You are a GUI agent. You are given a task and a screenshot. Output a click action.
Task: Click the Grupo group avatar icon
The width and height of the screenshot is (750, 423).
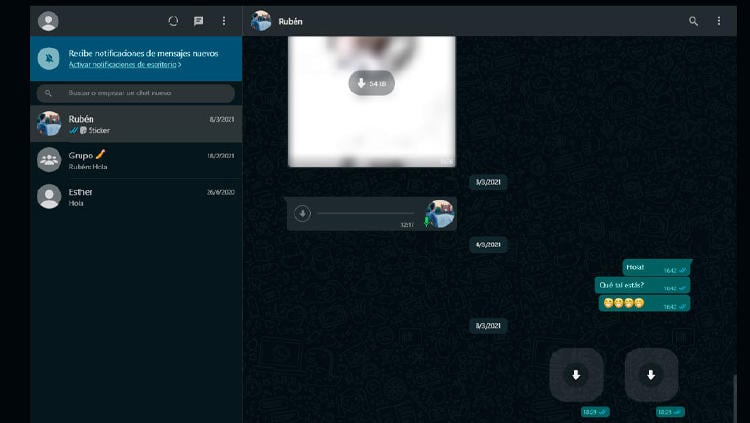click(x=49, y=160)
